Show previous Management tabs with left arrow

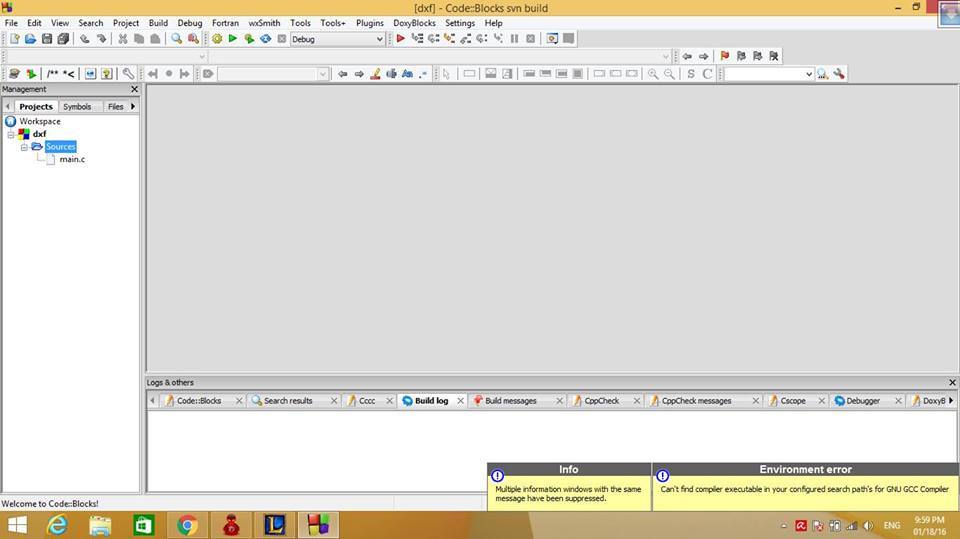click(x=7, y=107)
